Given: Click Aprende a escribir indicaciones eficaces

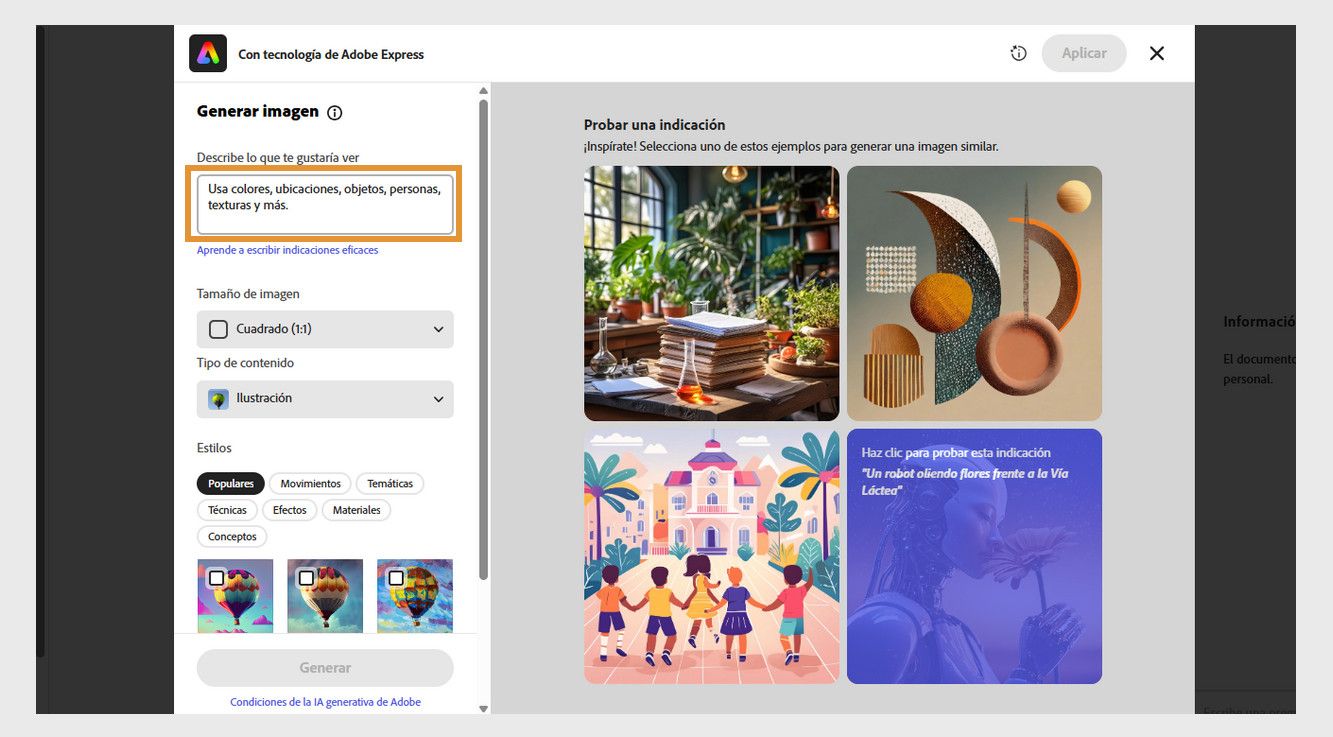Looking at the screenshot, I should pos(287,249).
